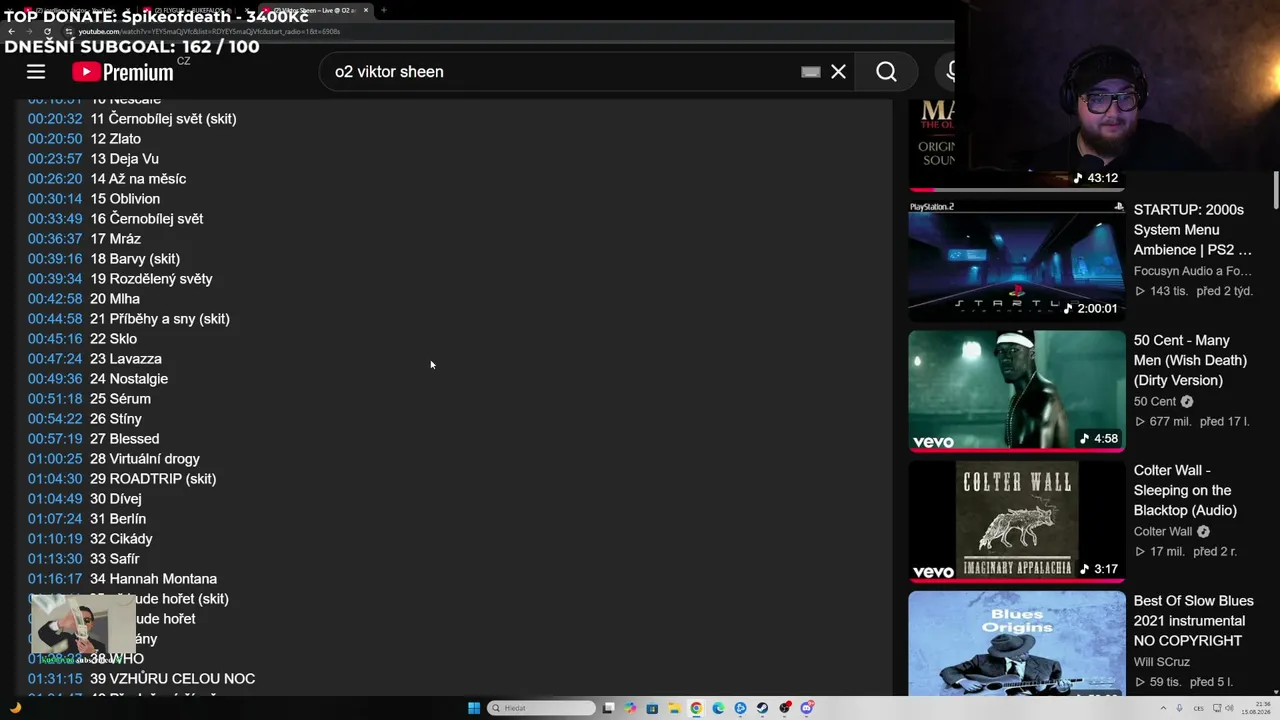
Task: Open title 'Best Of Slow Blues 2021'
Action: click(1193, 621)
